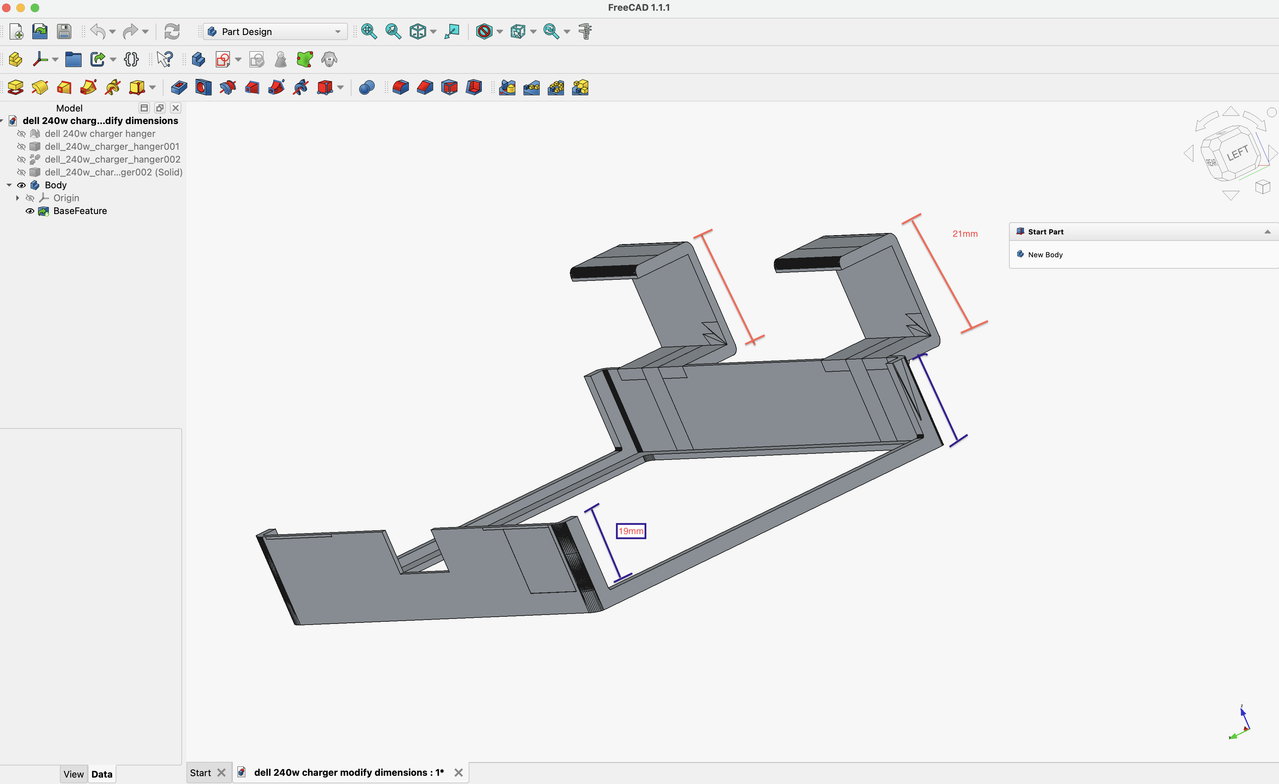Open the draw style dropdown arrow
Image resolution: width=1279 pixels, height=784 pixels.
[500, 32]
